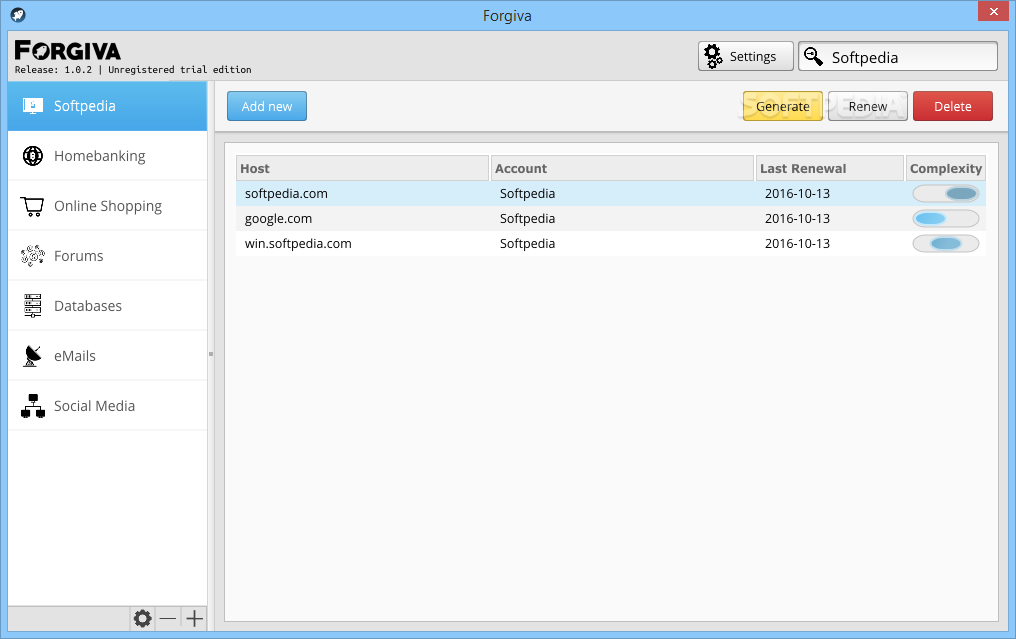Click the Homebanking globe icon

click(x=32, y=156)
